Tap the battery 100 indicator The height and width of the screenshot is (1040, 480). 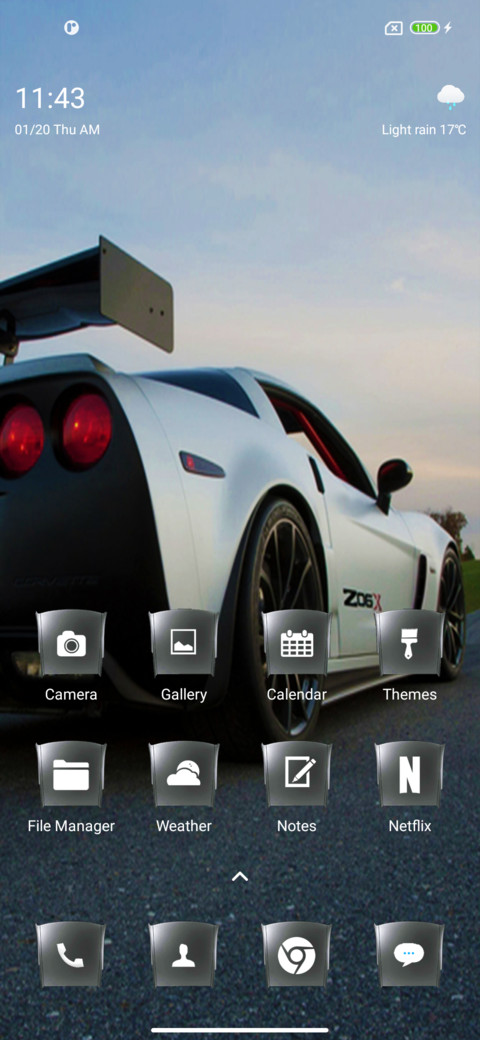coord(424,28)
